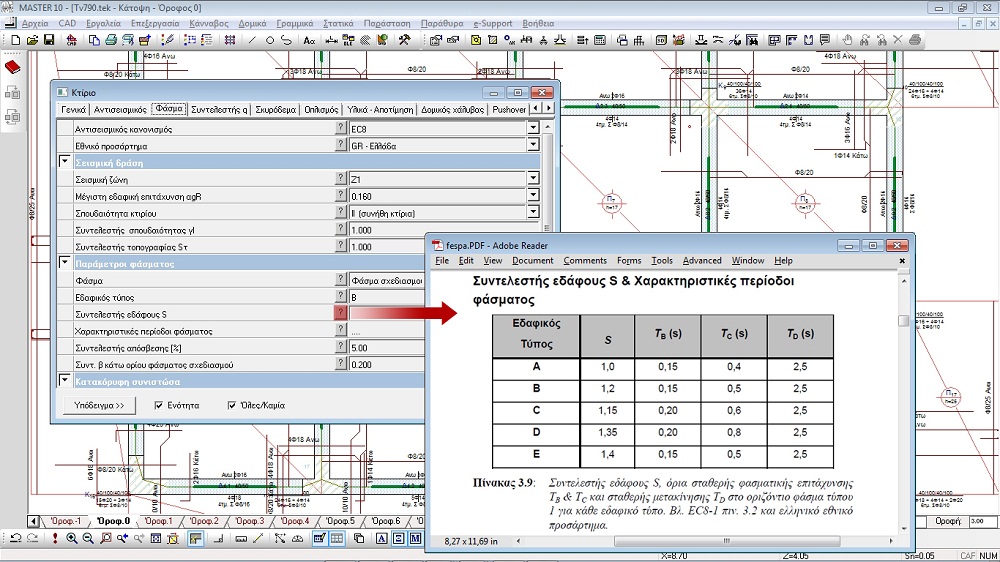Image resolution: width=1000 pixels, height=562 pixels.
Task: Click help button for Συντελεστής εδάφους S
Action: [341, 313]
